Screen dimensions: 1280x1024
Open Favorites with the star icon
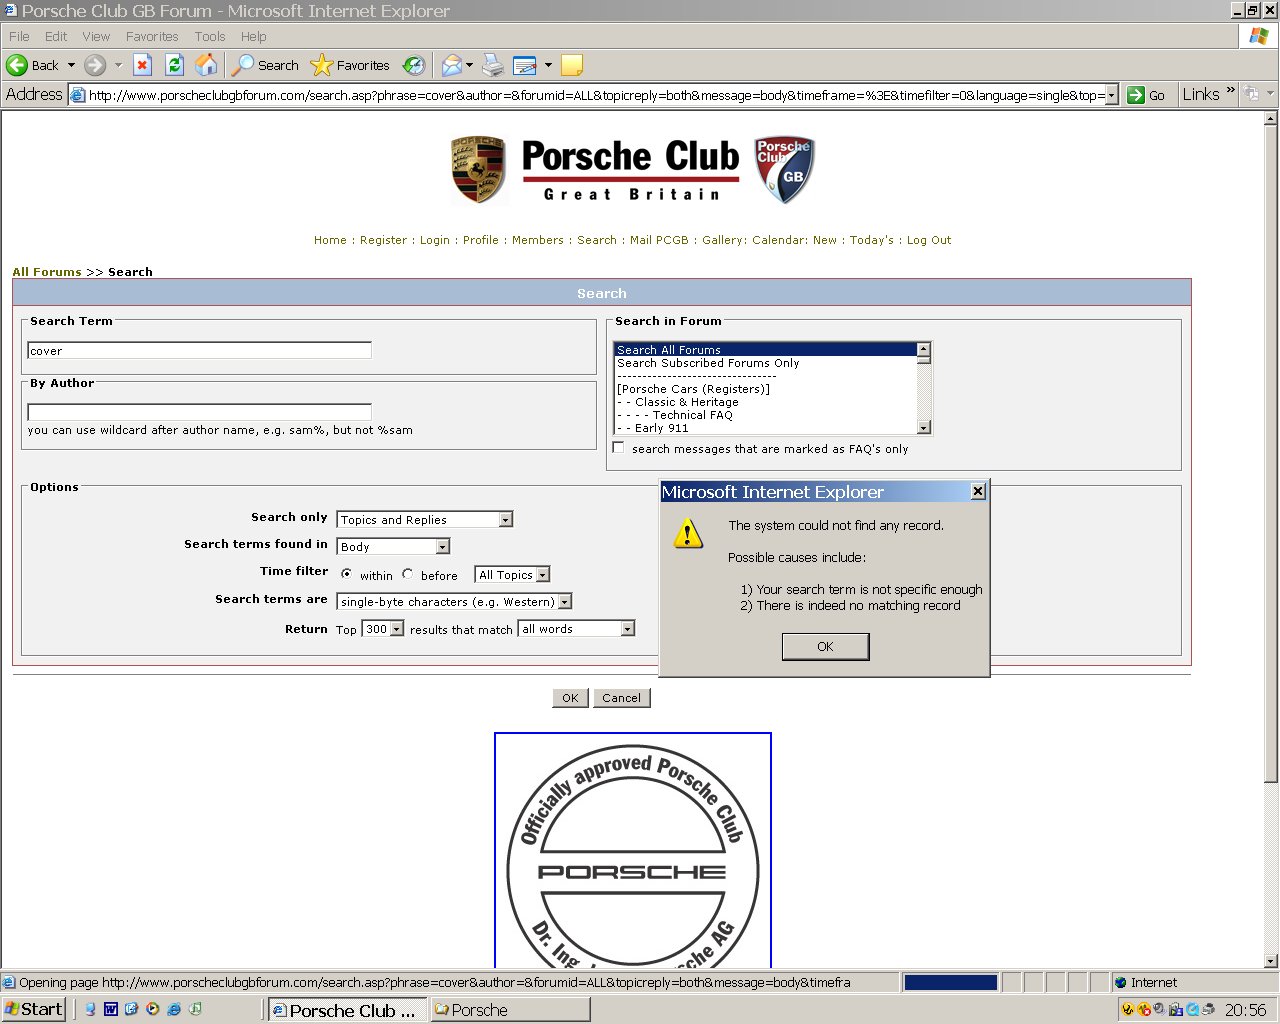(x=350, y=65)
